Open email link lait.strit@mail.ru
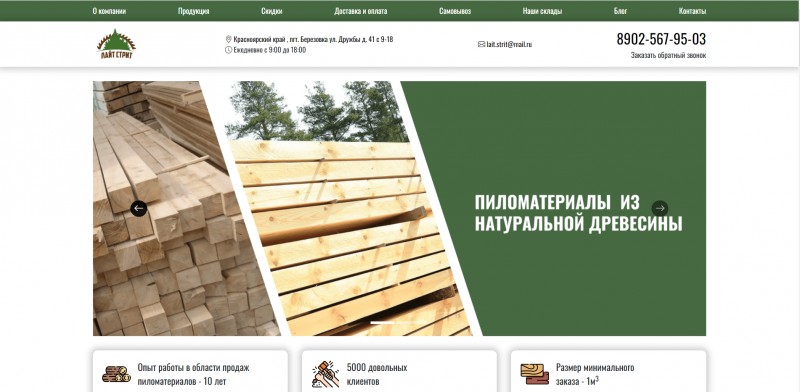The image size is (800, 392). pyautogui.click(x=509, y=44)
